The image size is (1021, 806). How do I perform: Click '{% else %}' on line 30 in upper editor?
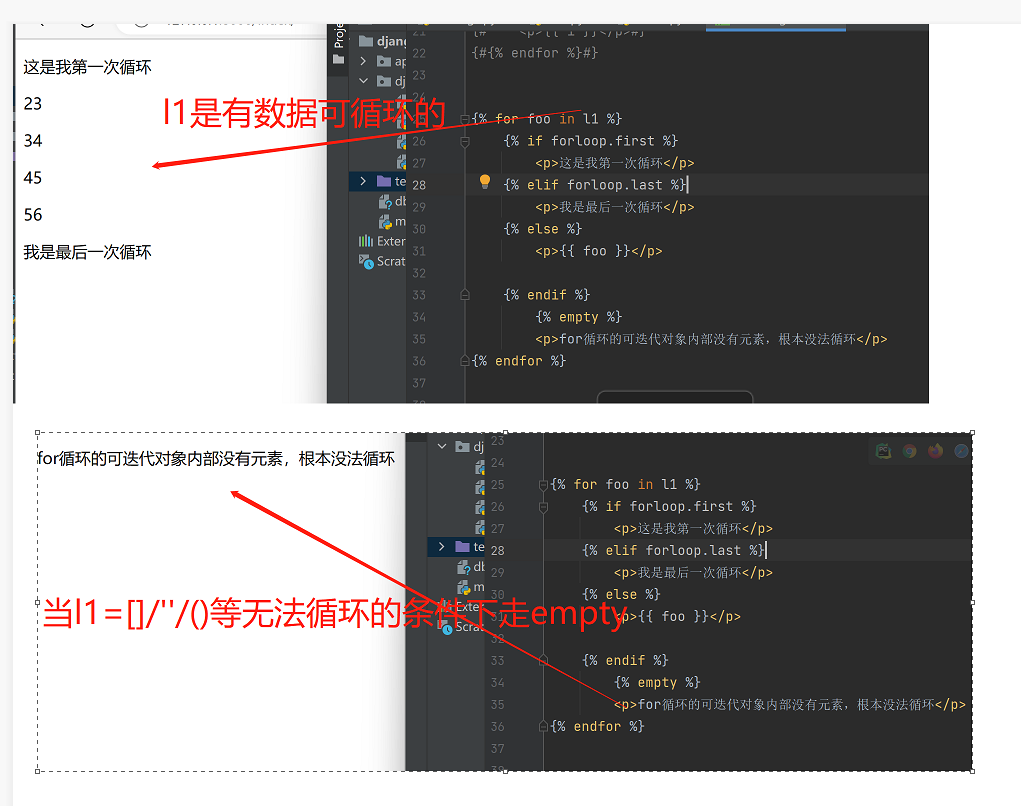click(x=542, y=229)
